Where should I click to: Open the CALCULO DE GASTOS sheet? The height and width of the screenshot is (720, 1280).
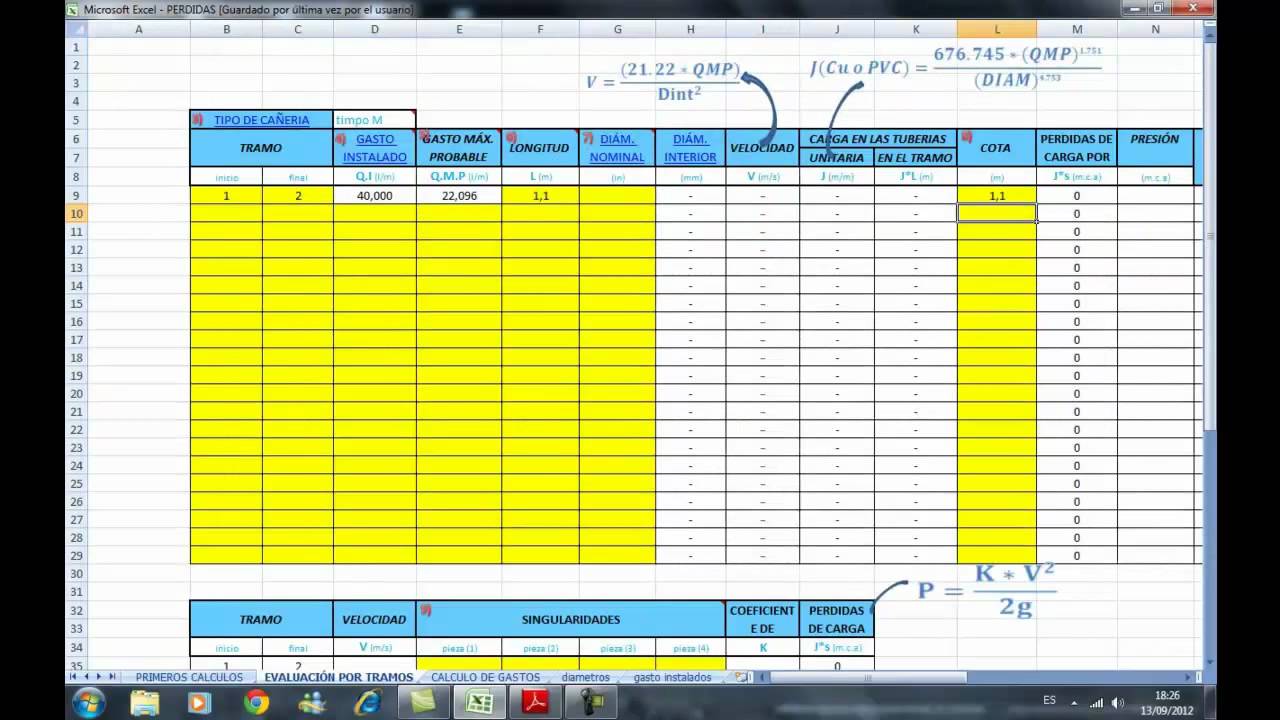485,677
